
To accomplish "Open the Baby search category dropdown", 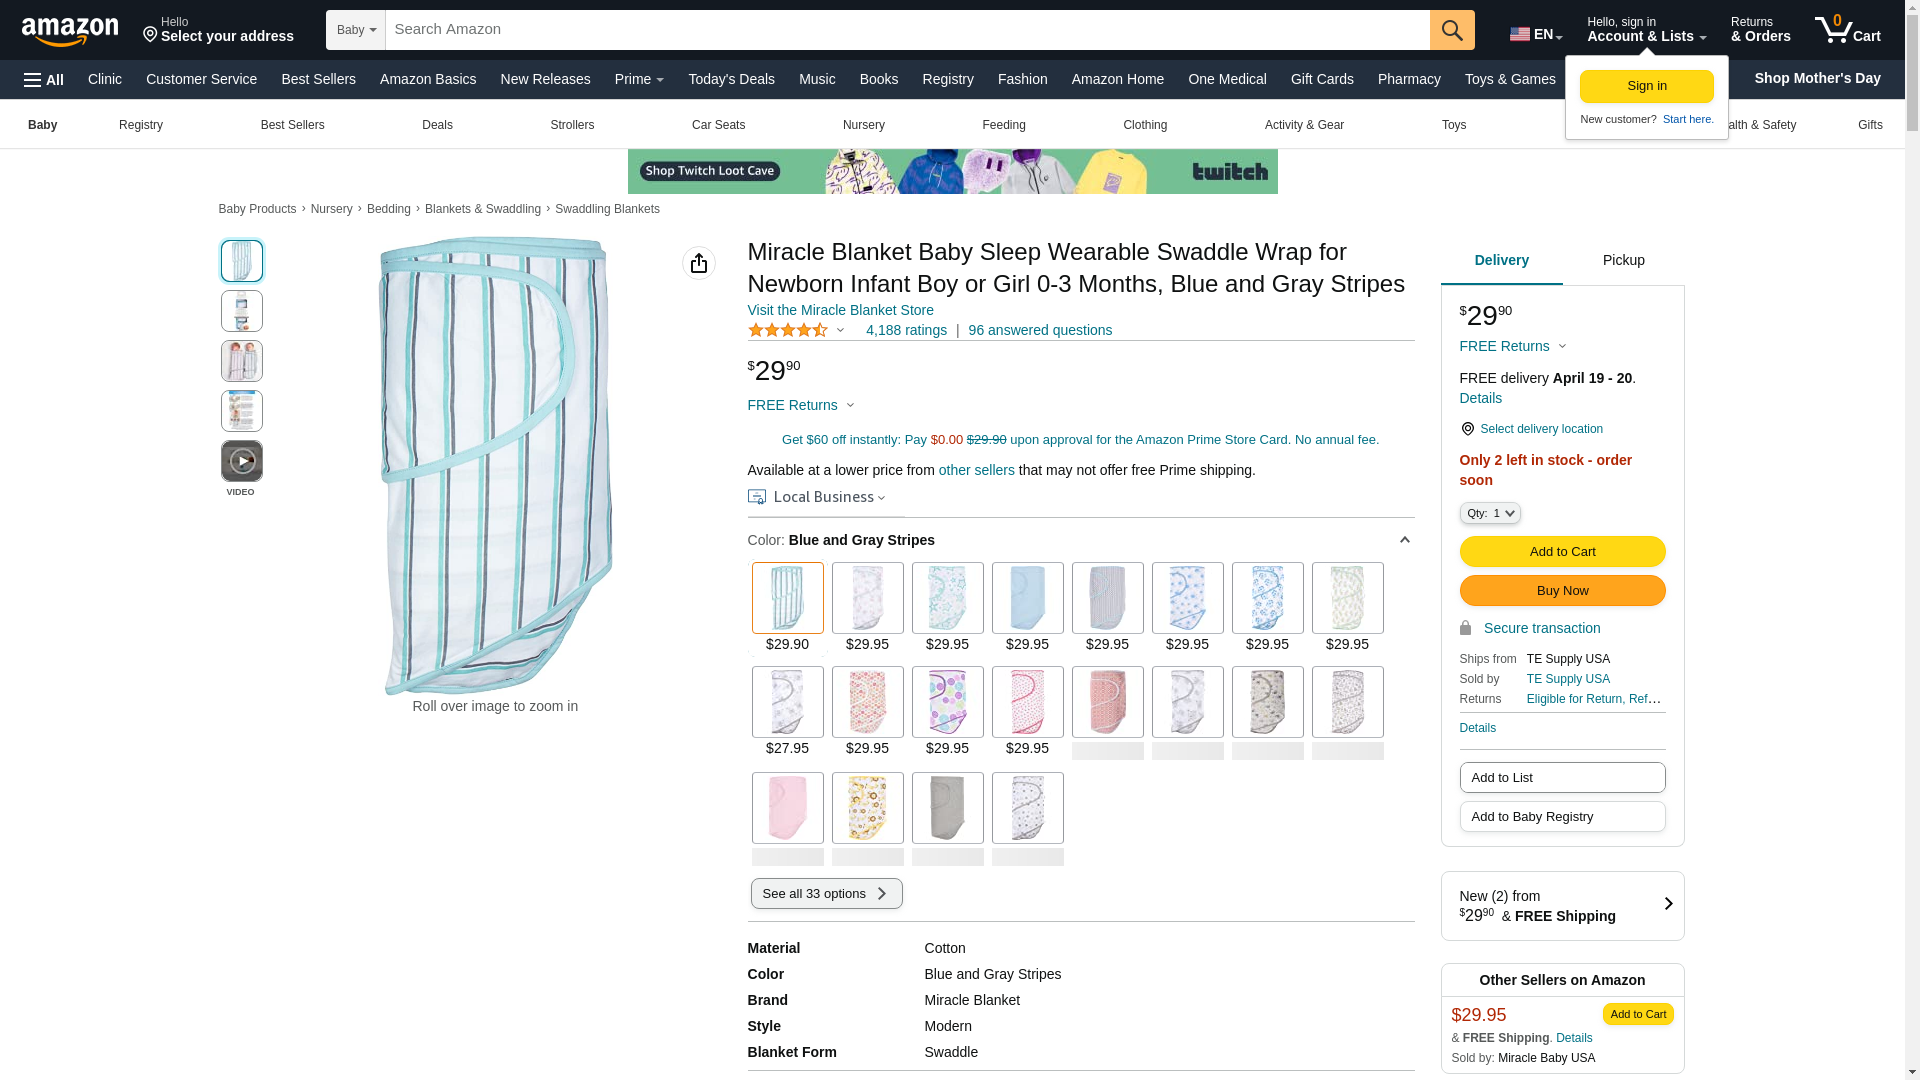I will click(356, 30).
